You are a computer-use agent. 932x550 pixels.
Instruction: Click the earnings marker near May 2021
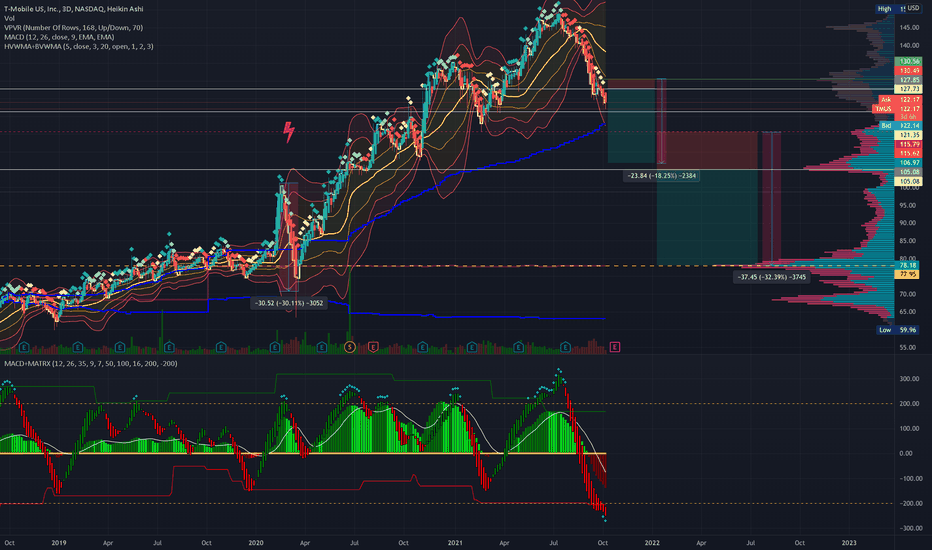coord(518,347)
